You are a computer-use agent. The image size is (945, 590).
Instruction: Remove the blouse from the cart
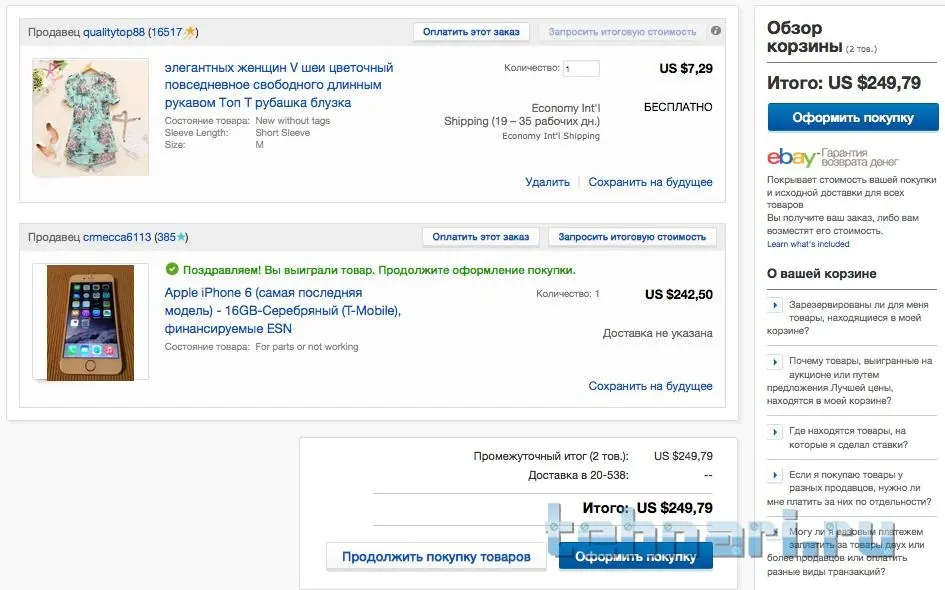point(547,182)
